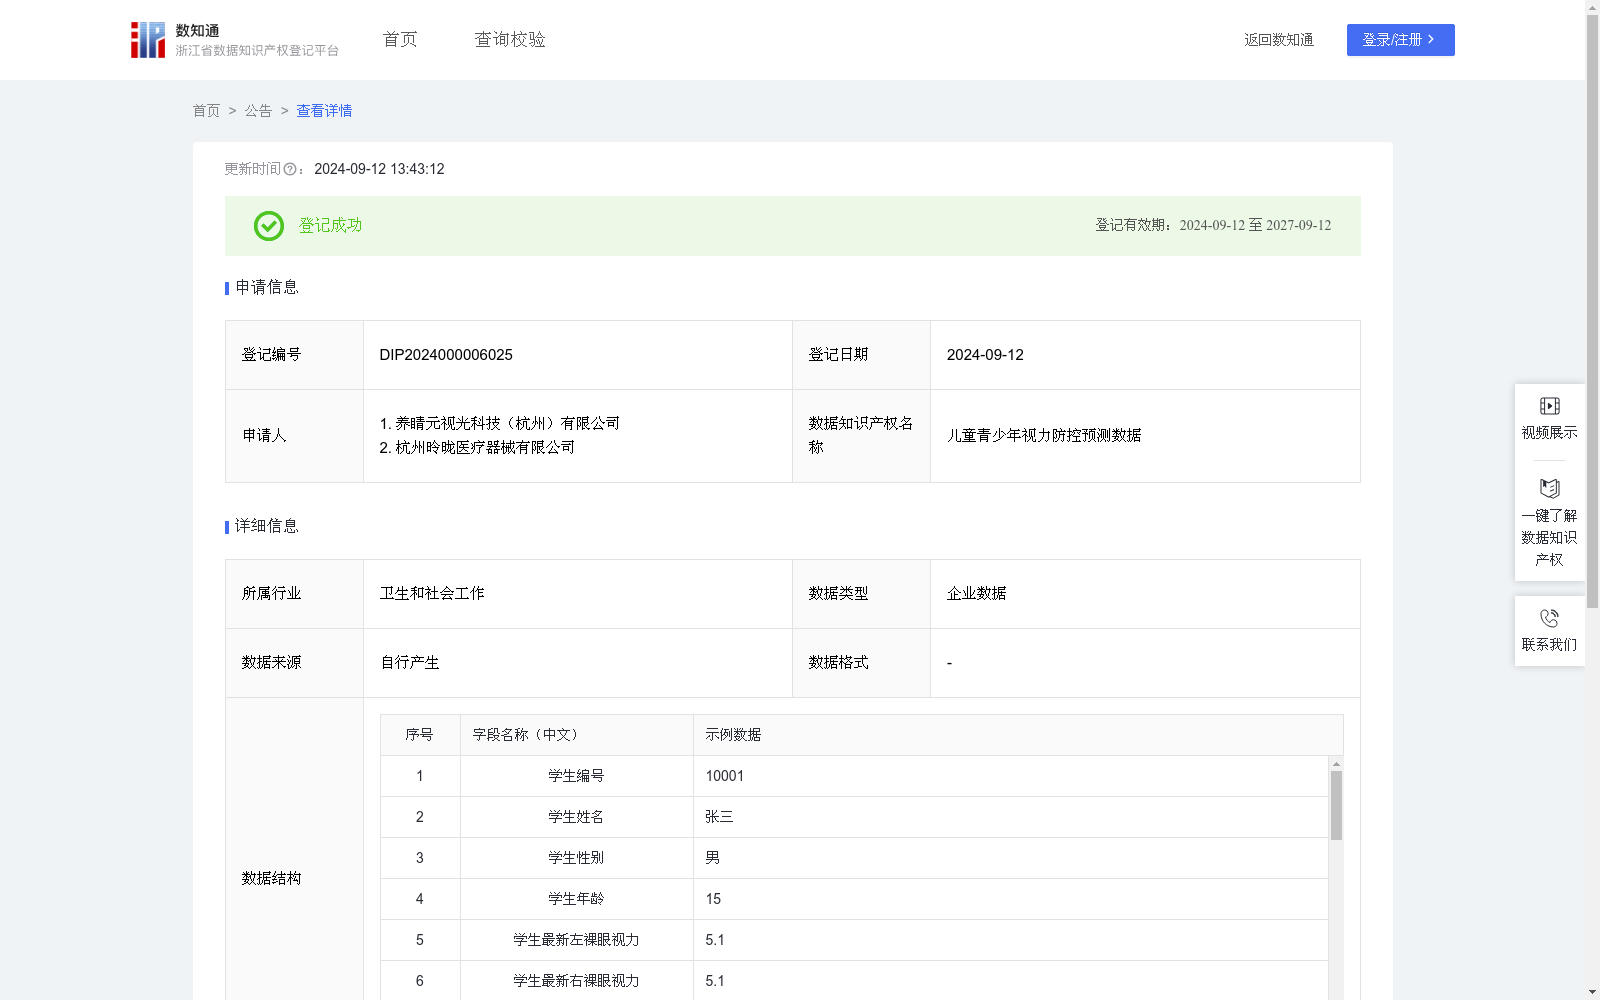This screenshot has width=1600, height=1000.
Task: Click the help icon beside 更新时间
Action: (x=290, y=170)
